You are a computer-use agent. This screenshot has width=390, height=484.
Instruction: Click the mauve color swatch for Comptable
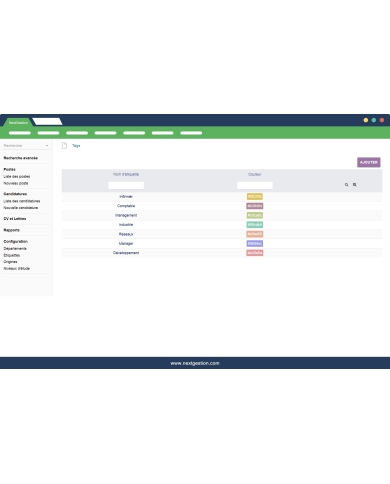[x=255, y=206]
